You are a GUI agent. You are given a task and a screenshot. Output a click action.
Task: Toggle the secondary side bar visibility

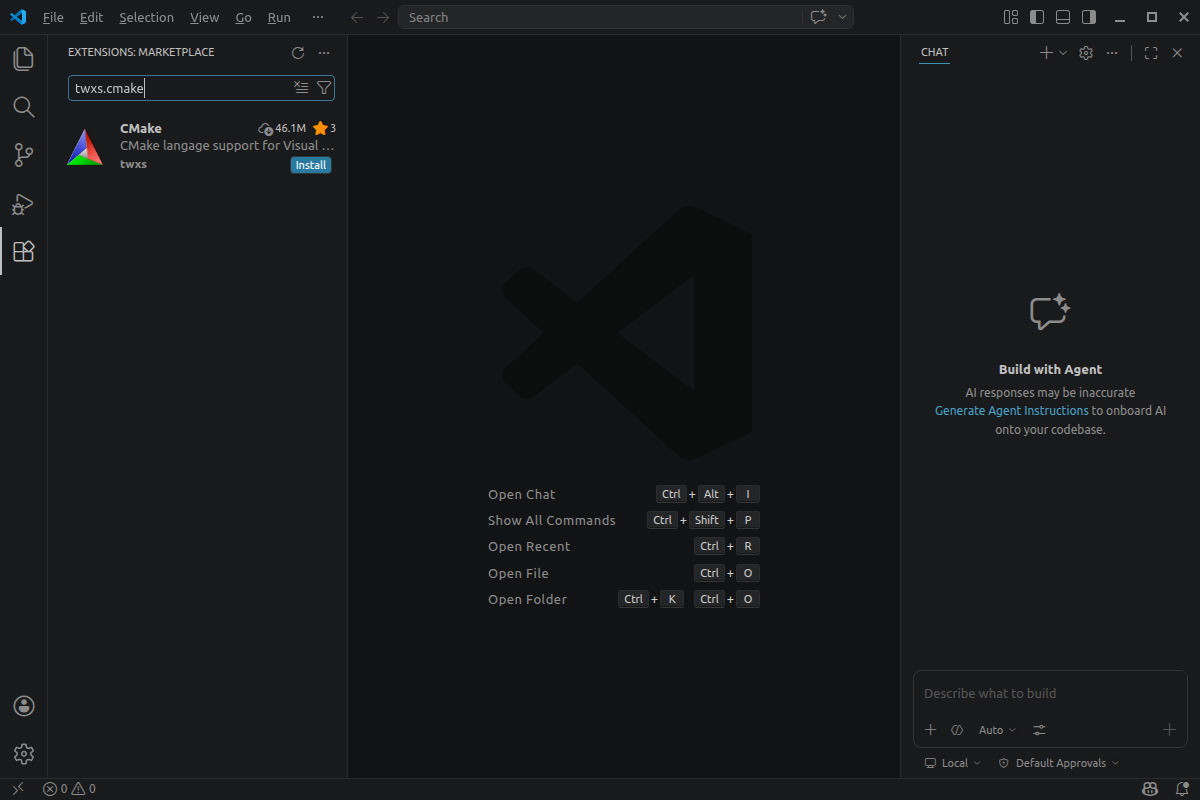[x=1089, y=17]
